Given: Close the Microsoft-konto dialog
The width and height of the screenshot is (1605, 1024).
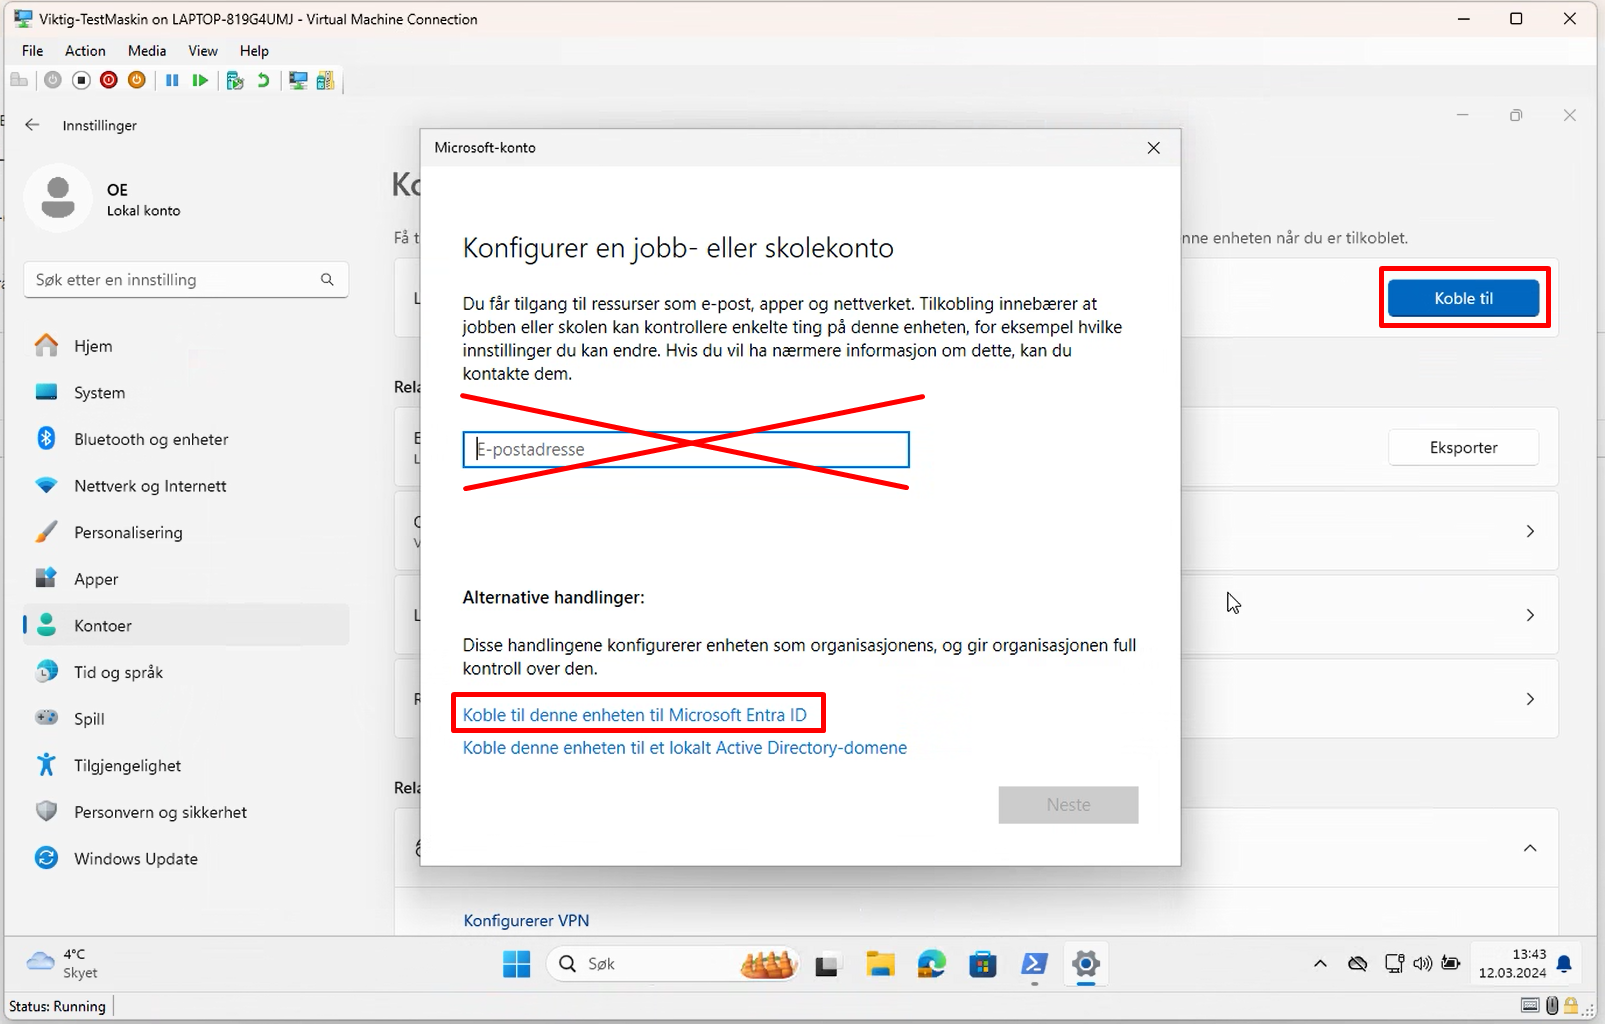Looking at the screenshot, I should [1154, 148].
